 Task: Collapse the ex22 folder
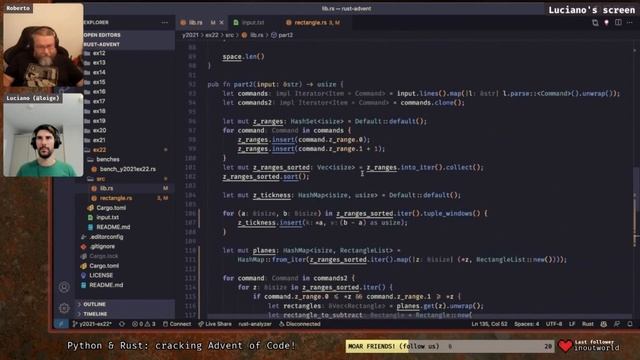99,150
